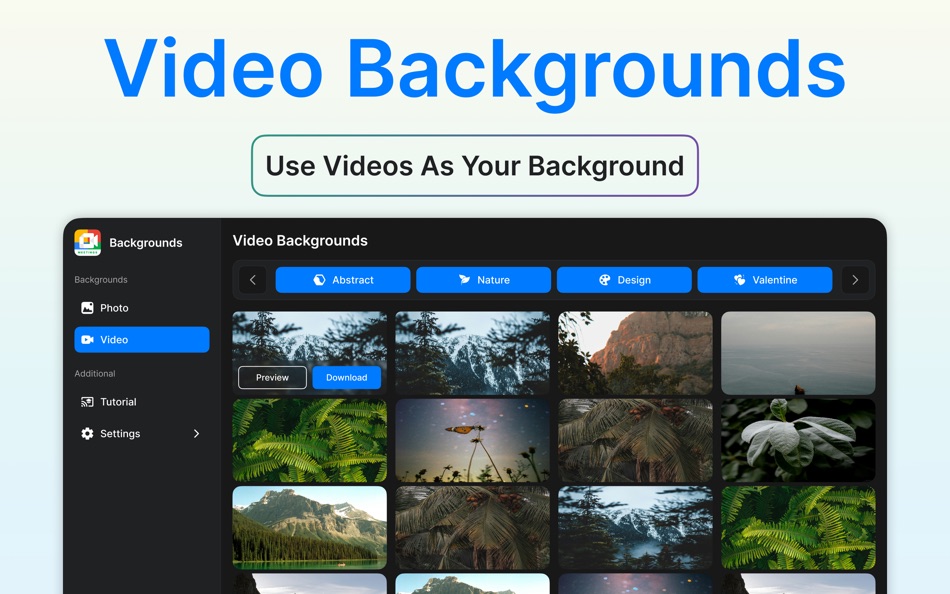Click the Backgrounds app logo icon

(x=87, y=242)
